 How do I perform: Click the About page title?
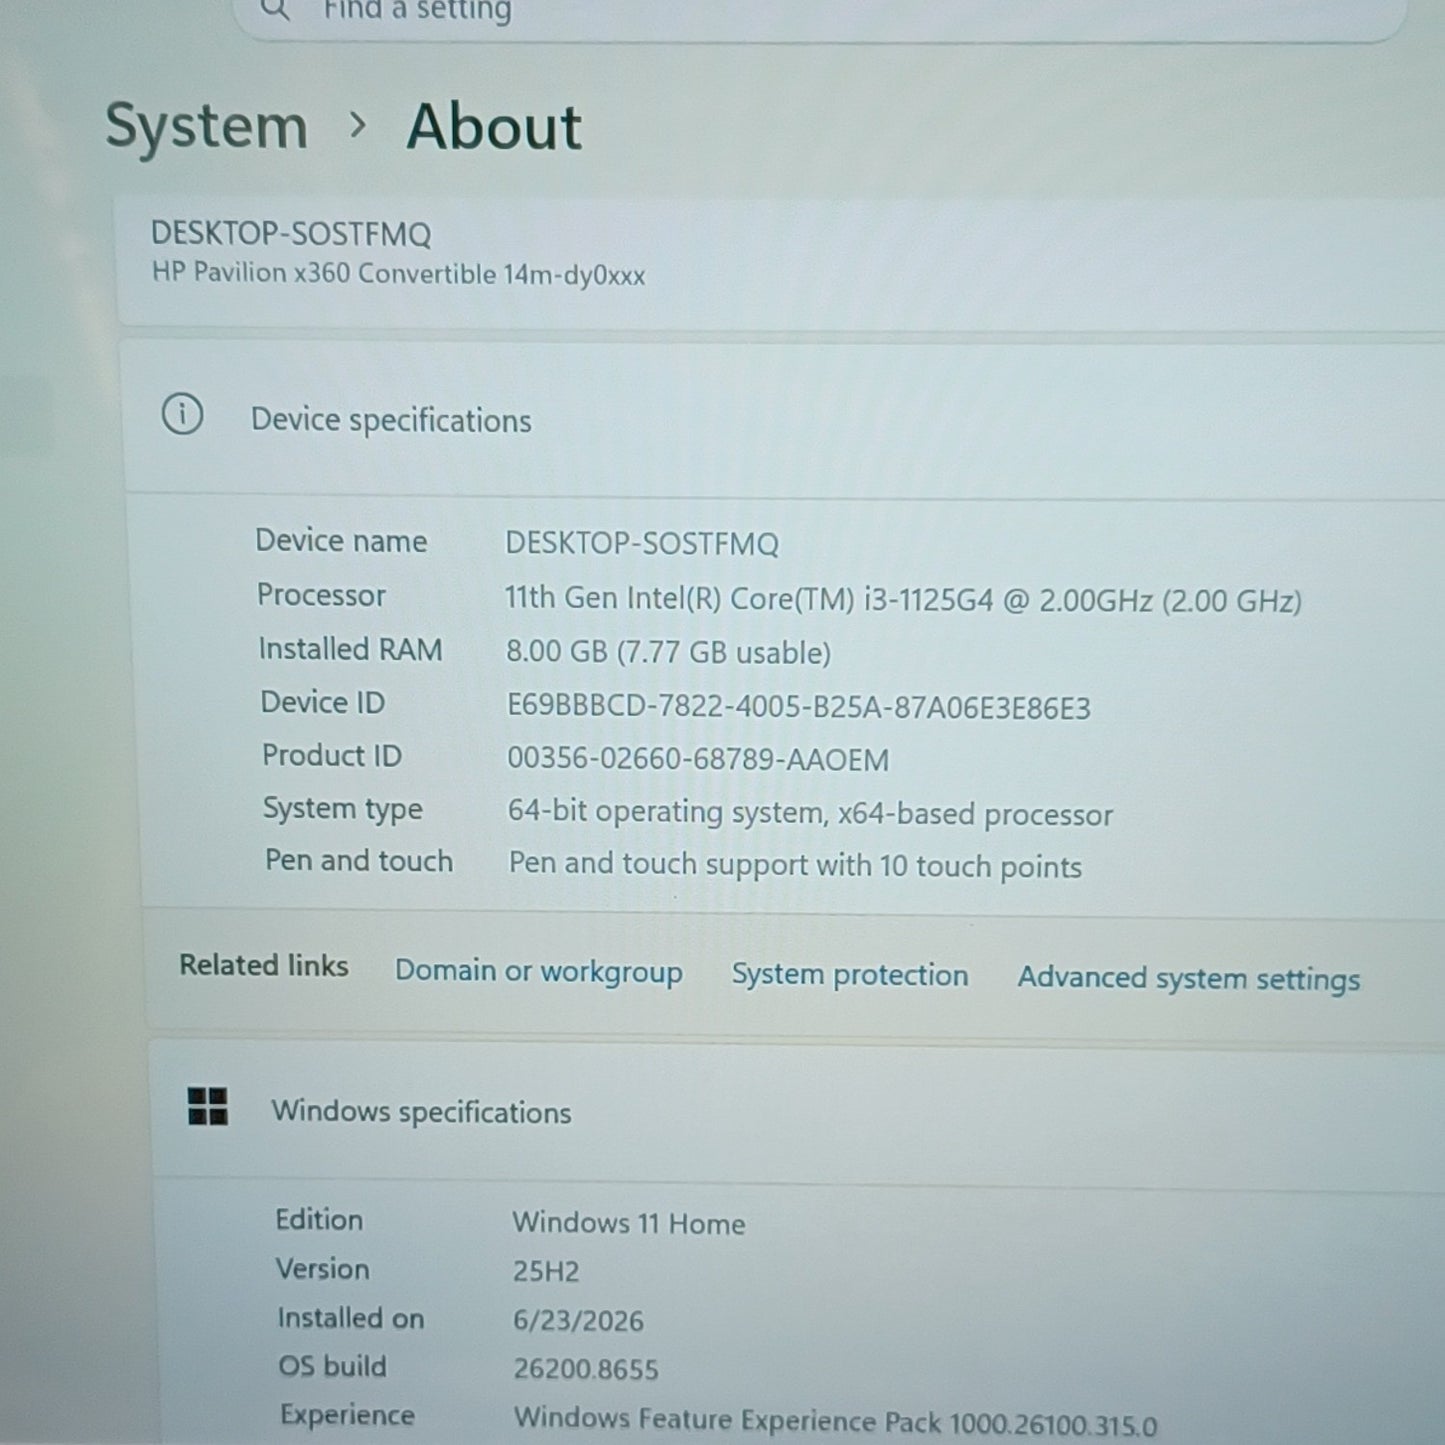494,128
